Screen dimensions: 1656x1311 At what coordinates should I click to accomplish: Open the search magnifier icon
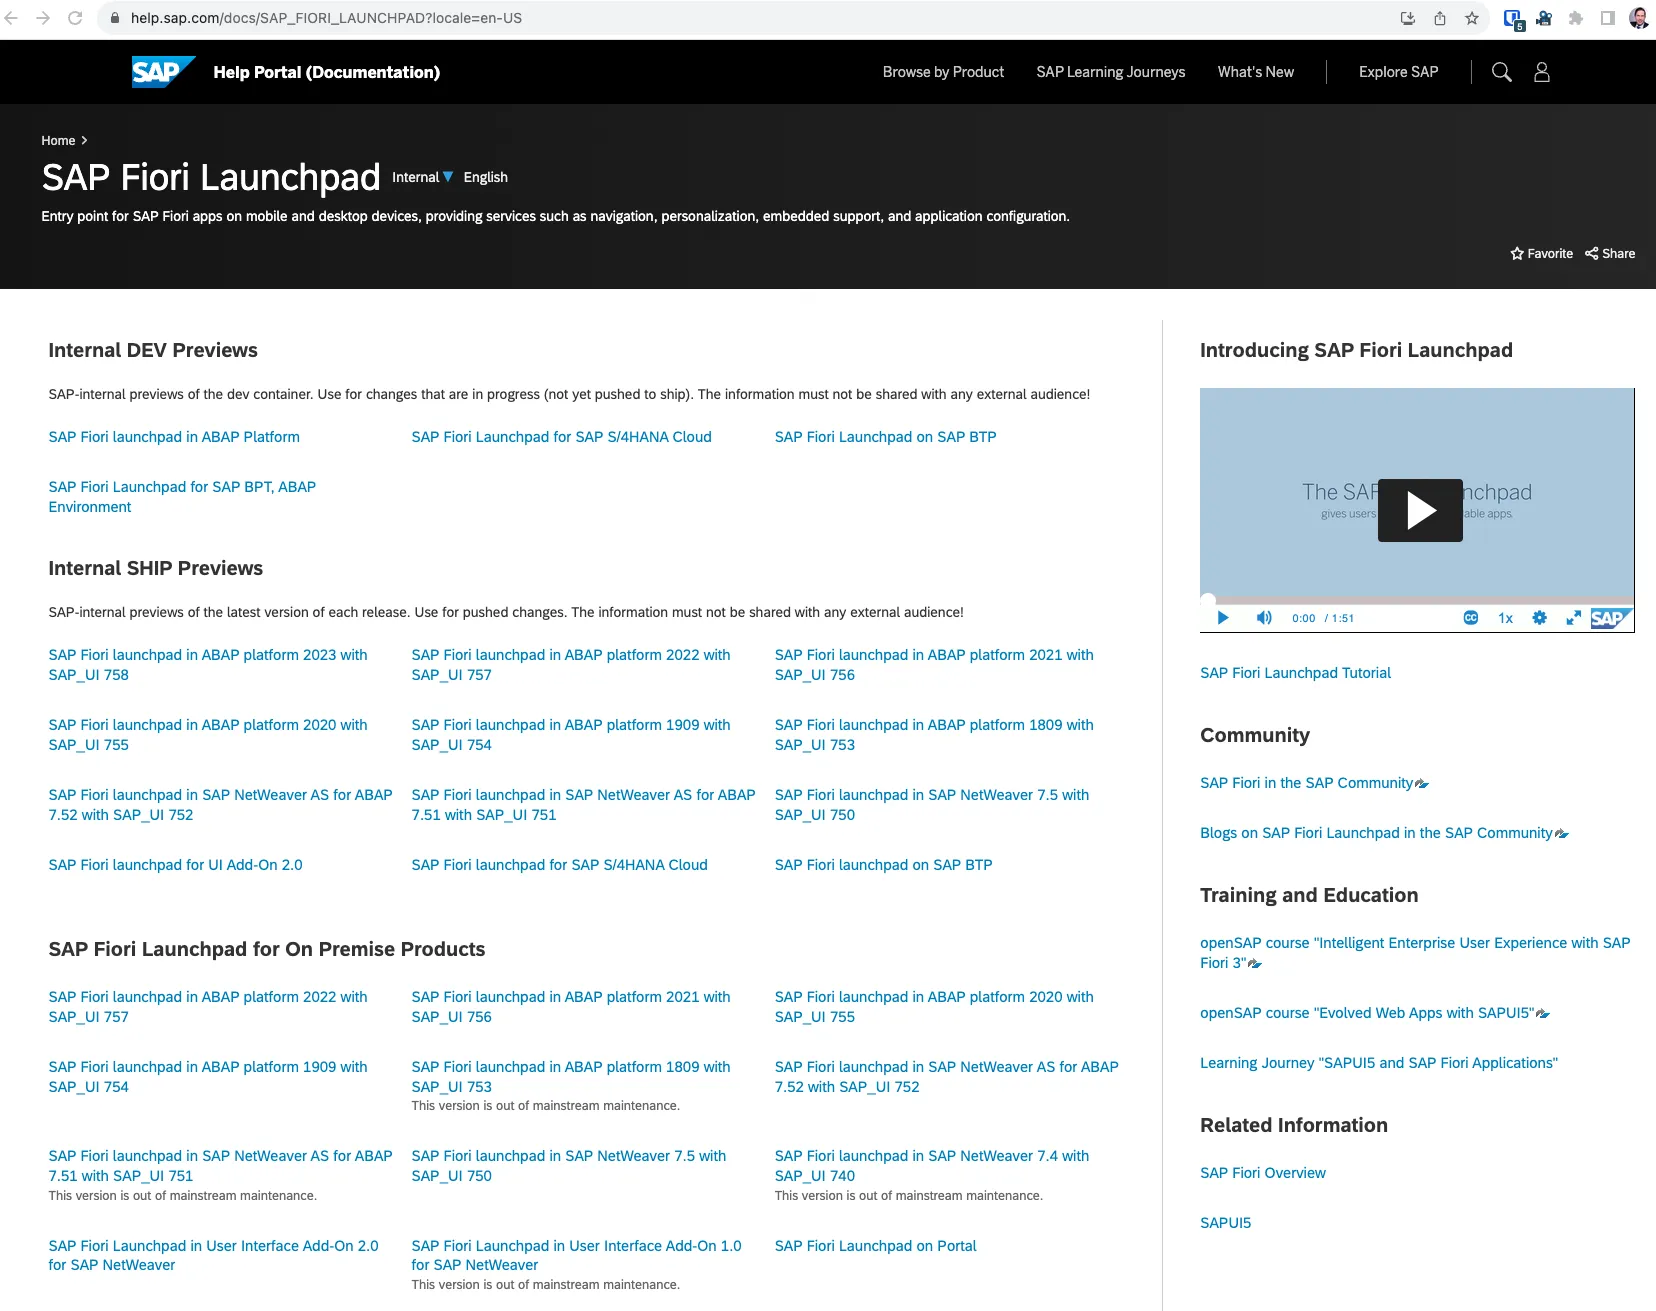coord(1501,72)
